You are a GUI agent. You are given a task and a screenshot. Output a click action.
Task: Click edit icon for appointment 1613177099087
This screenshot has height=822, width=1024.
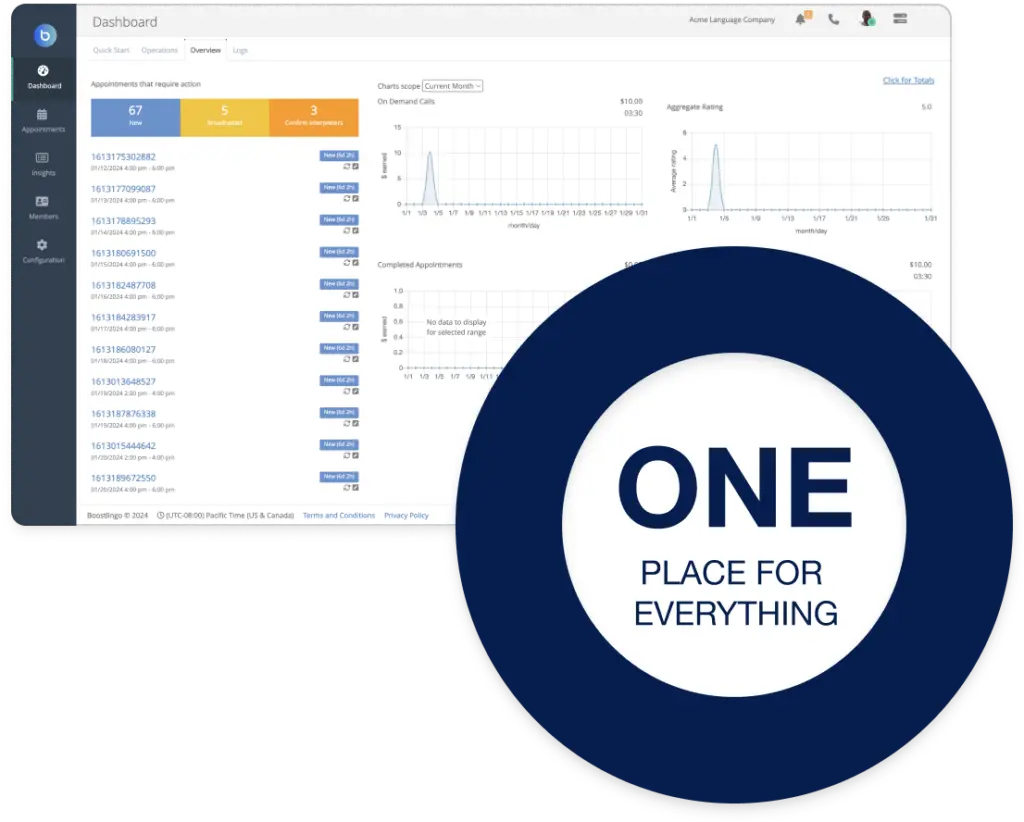[355, 198]
